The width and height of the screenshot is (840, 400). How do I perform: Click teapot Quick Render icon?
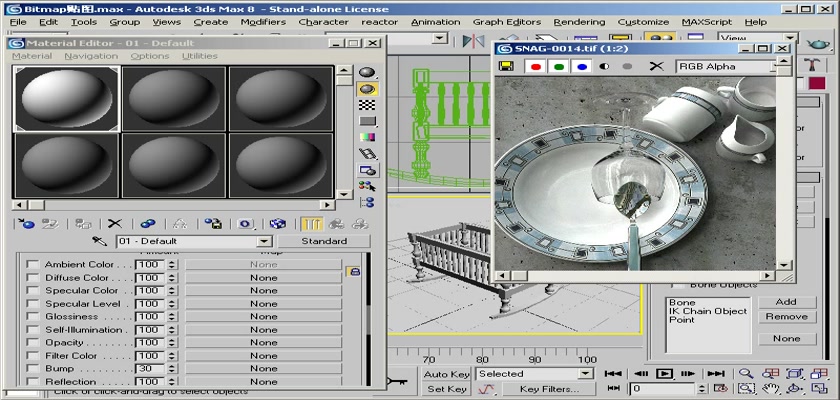pos(818,43)
